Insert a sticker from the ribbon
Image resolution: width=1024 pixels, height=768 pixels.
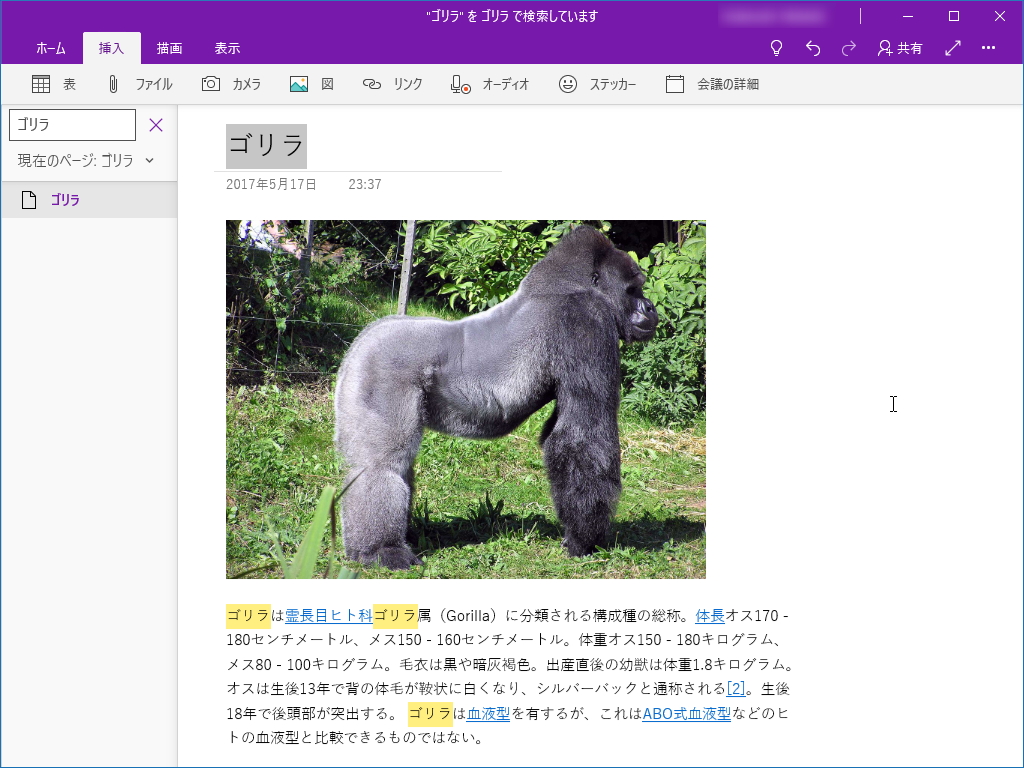[597, 84]
